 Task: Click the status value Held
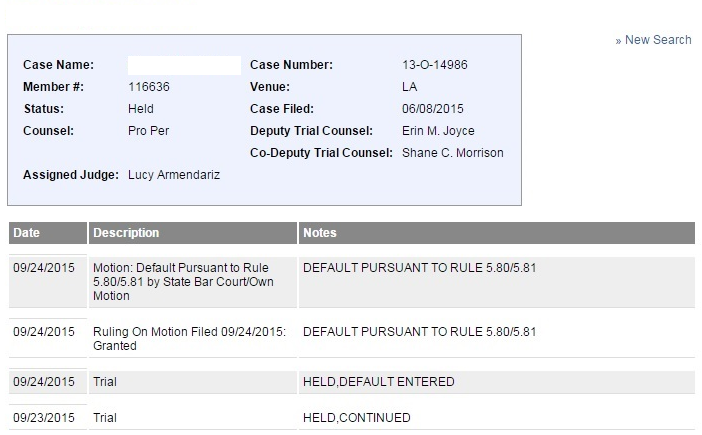click(141, 109)
